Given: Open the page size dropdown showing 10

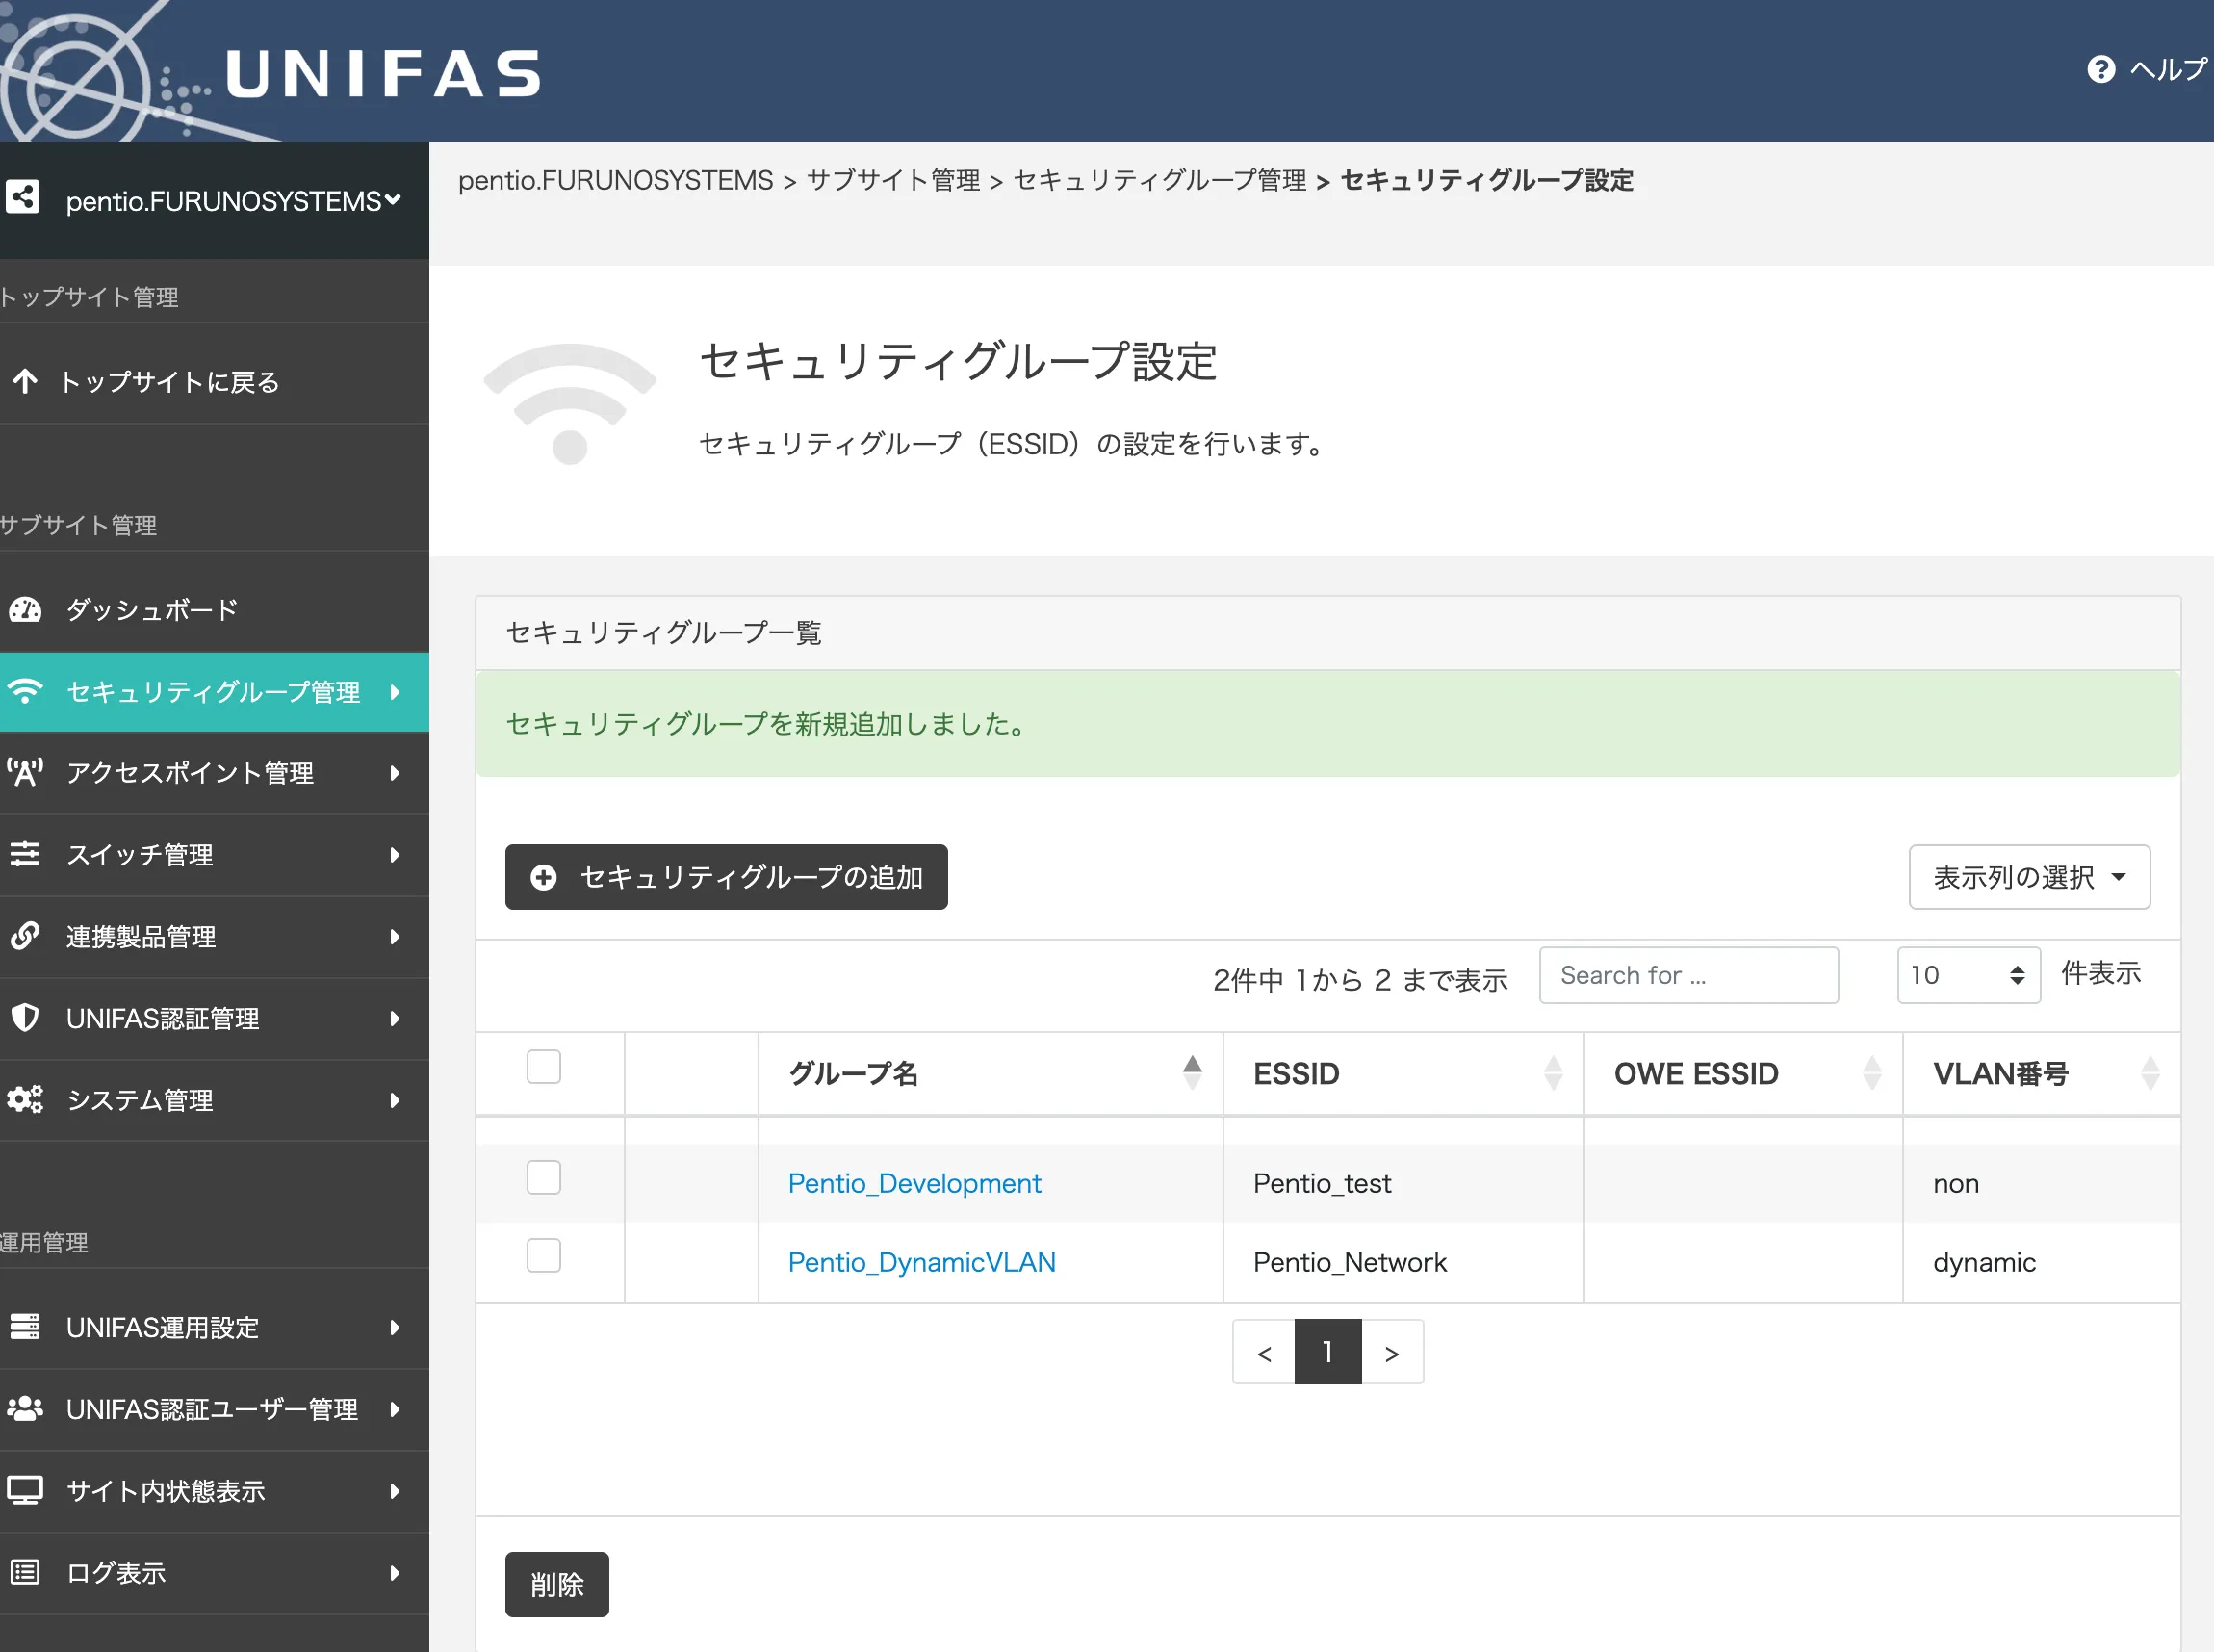Looking at the screenshot, I should (x=1966, y=975).
